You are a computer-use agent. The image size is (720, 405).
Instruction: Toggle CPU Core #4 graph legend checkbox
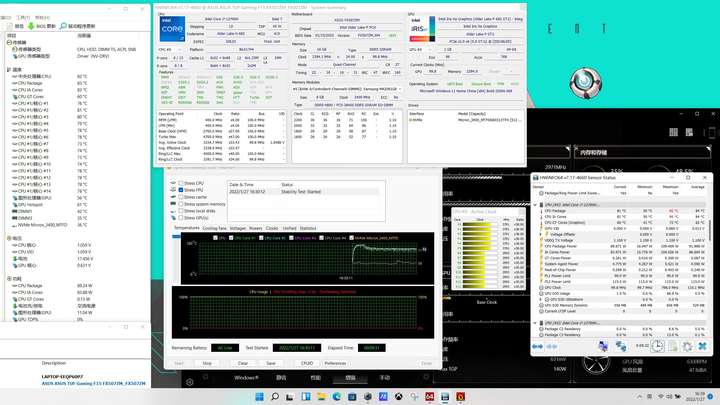321,238
